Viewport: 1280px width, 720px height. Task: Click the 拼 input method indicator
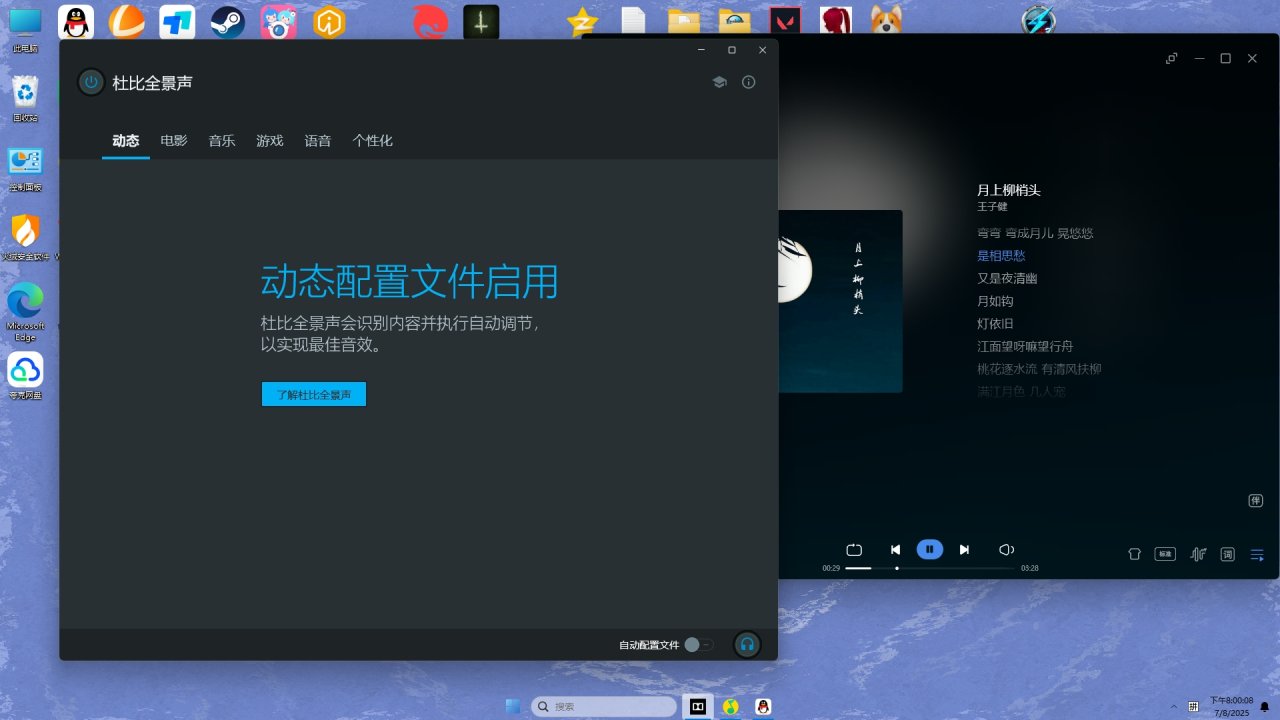(1194, 707)
